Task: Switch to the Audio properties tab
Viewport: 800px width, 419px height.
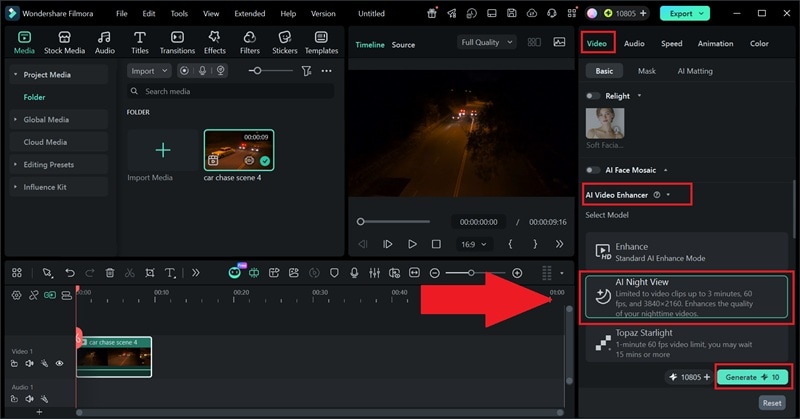Action: 634,43
